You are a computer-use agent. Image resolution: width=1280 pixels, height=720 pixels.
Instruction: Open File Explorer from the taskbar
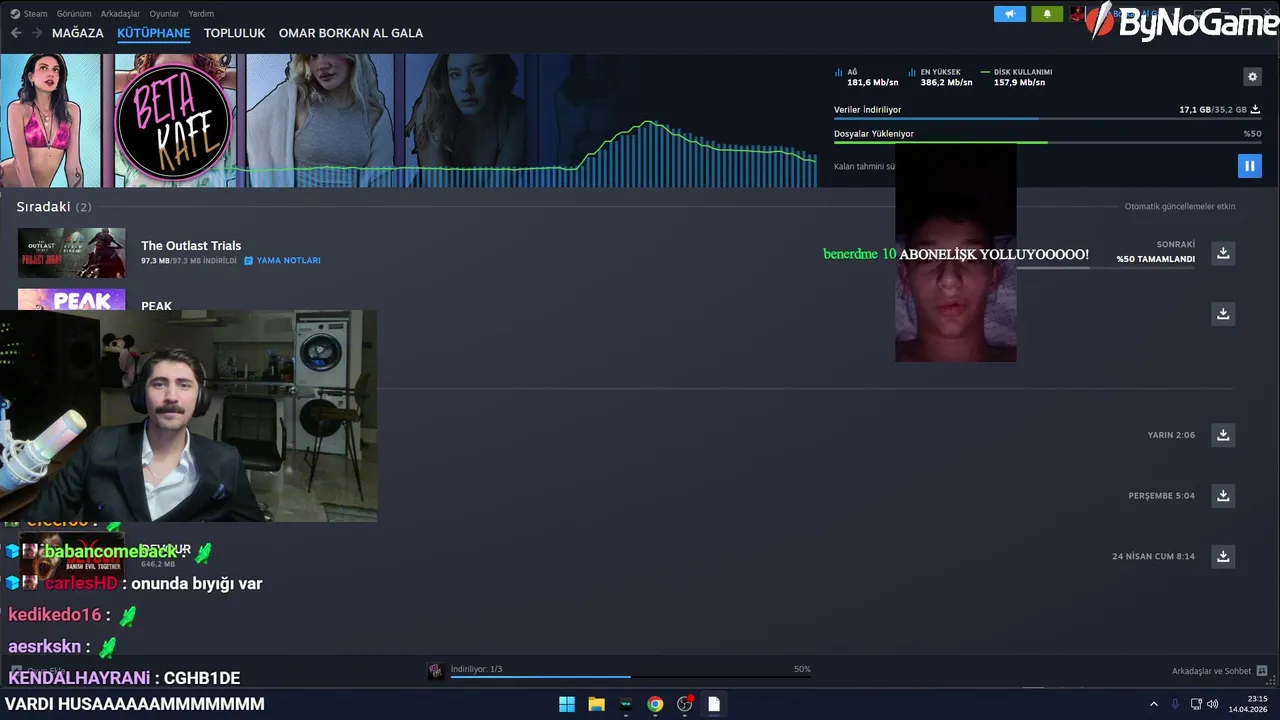596,704
